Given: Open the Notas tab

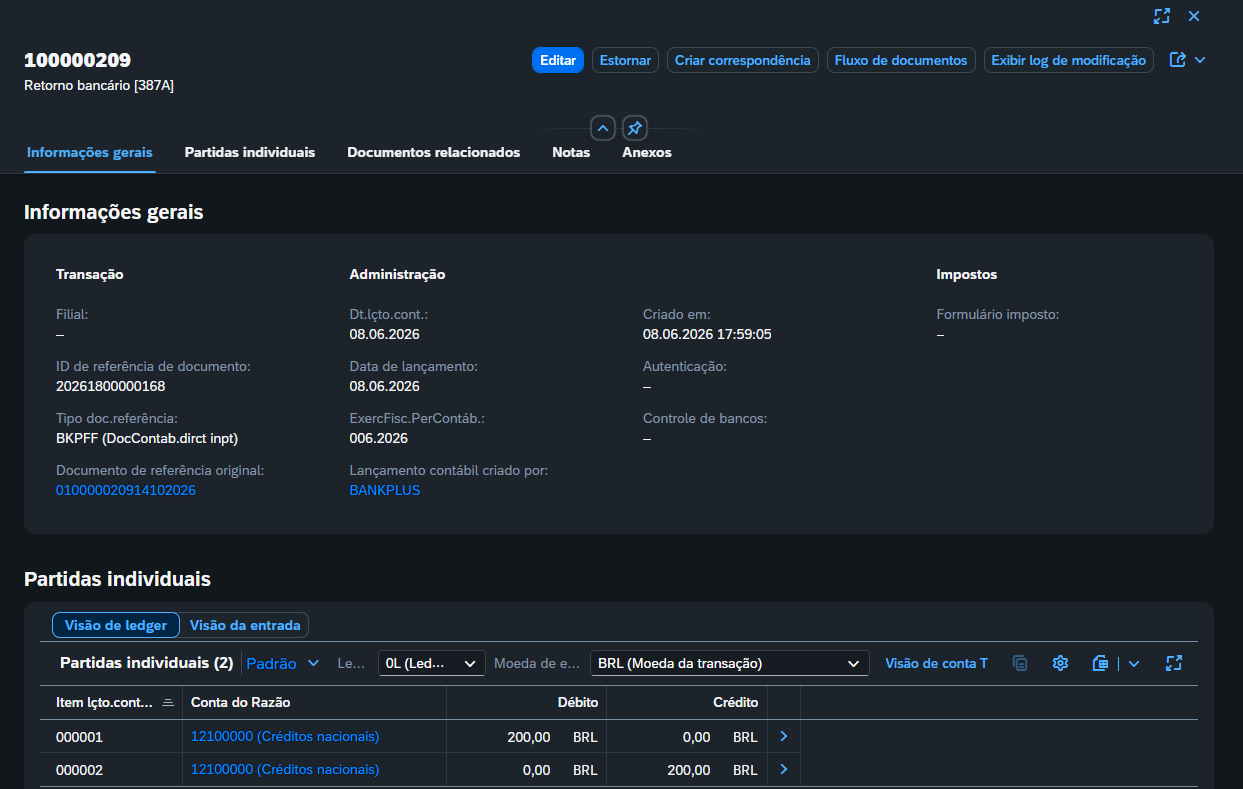Looking at the screenshot, I should 571,153.
